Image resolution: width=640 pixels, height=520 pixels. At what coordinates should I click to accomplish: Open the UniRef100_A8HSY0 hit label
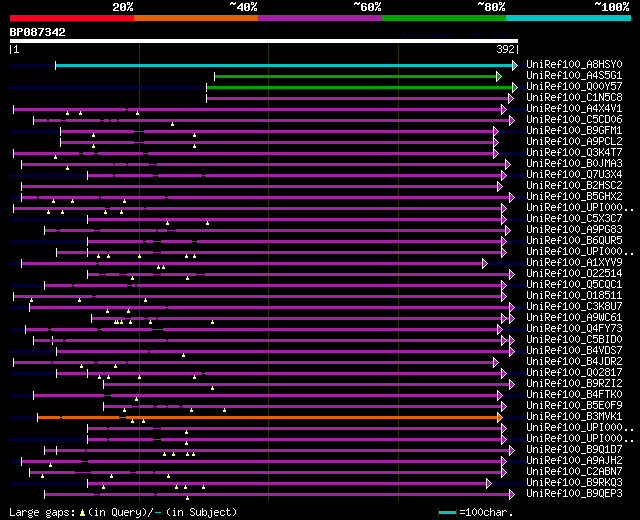point(574,64)
